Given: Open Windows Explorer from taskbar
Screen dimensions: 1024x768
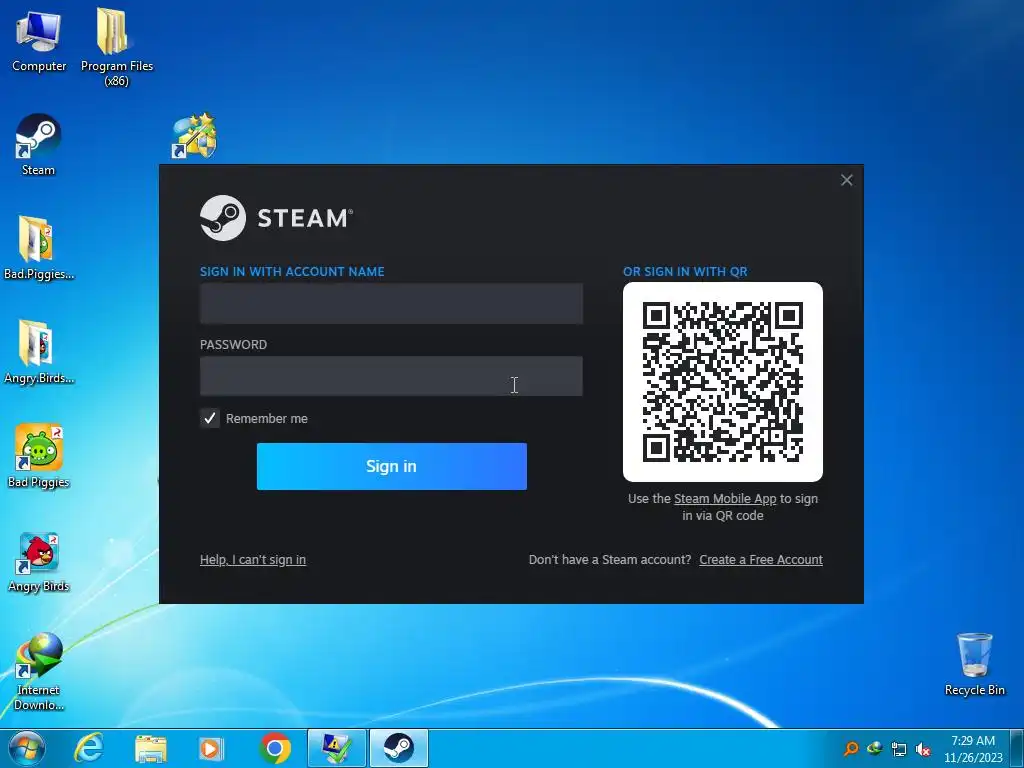Looking at the screenshot, I should (151, 748).
